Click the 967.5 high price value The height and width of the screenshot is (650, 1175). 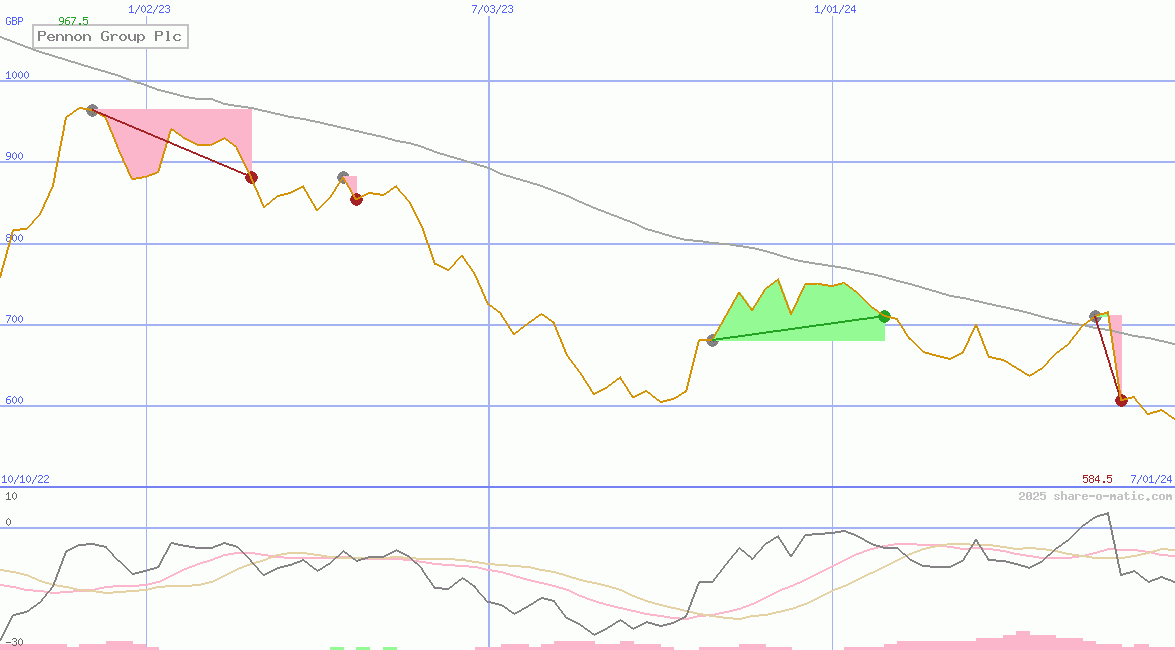click(x=73, y=21)
